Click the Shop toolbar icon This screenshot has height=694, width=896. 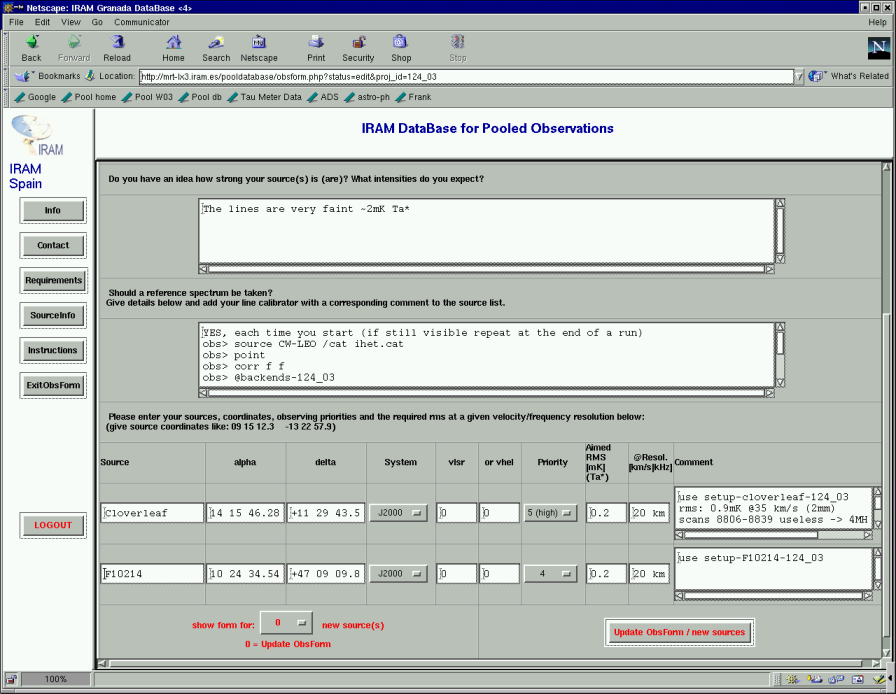click(x=401, y=43)
